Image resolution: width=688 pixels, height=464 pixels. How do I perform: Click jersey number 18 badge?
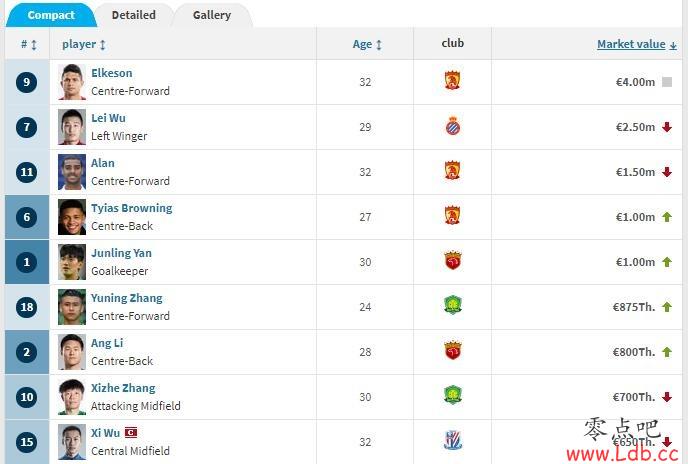click(x=26, y=307)
